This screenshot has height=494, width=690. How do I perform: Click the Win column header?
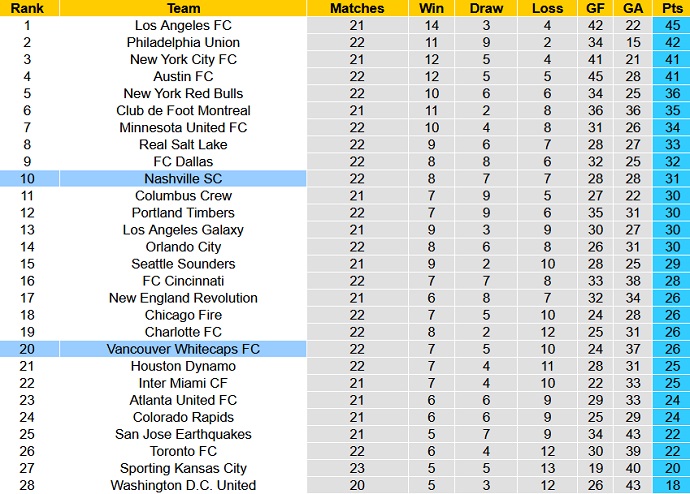point(432,8)
